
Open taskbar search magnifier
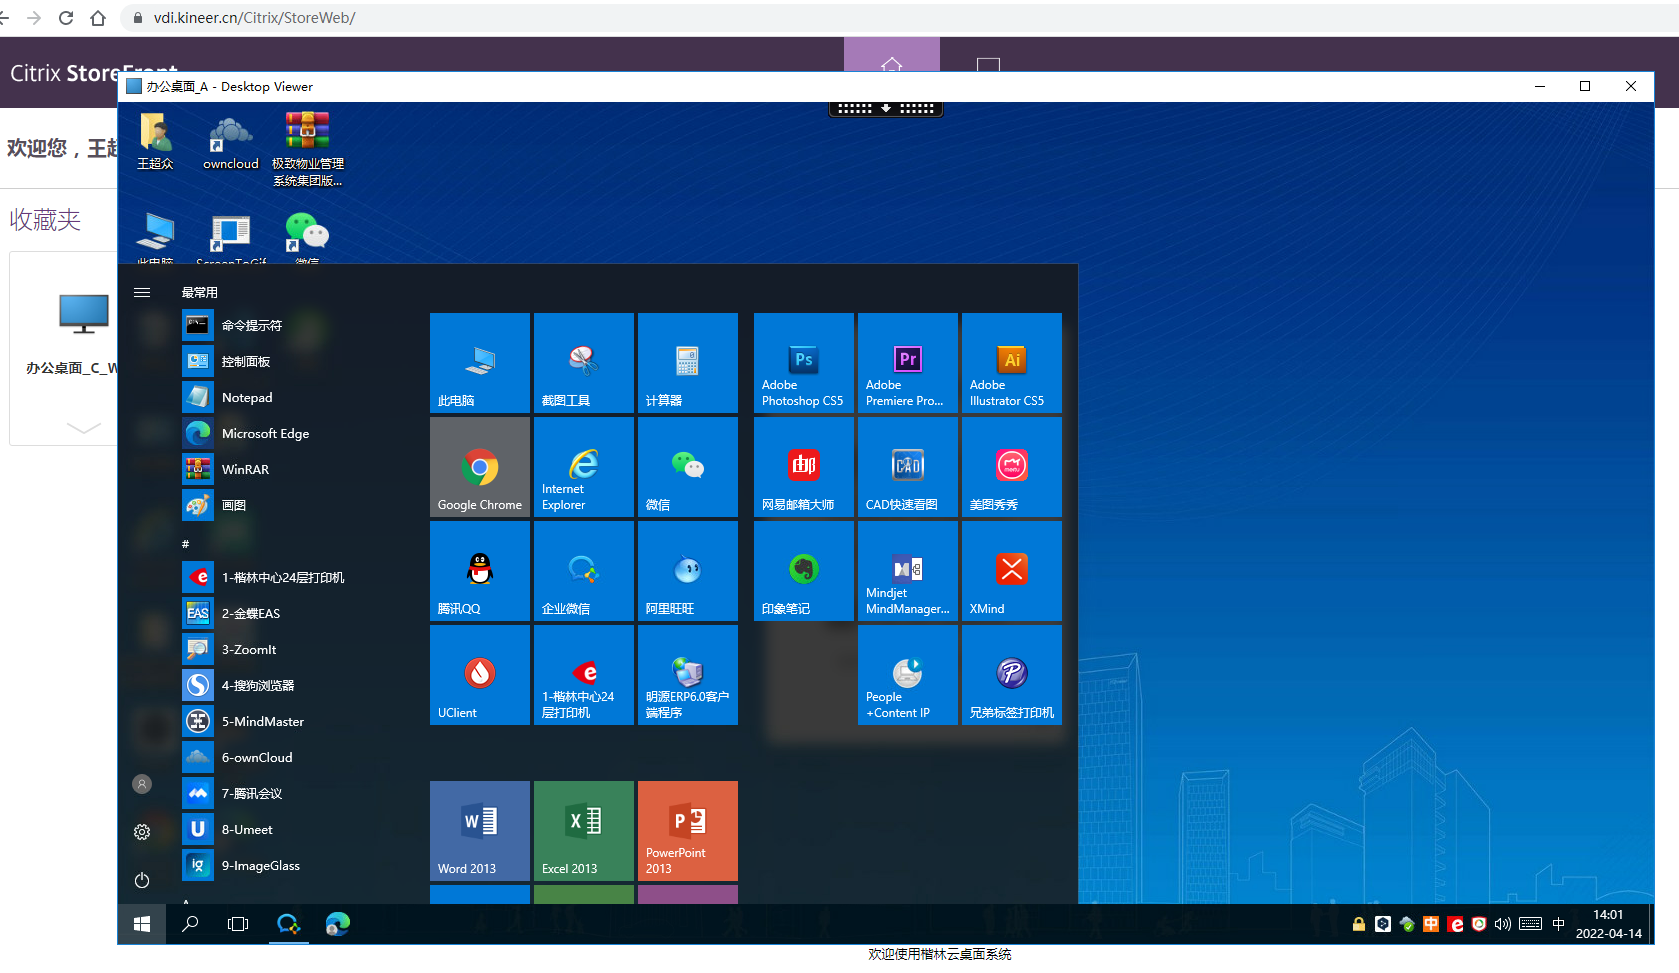[190, 924]
